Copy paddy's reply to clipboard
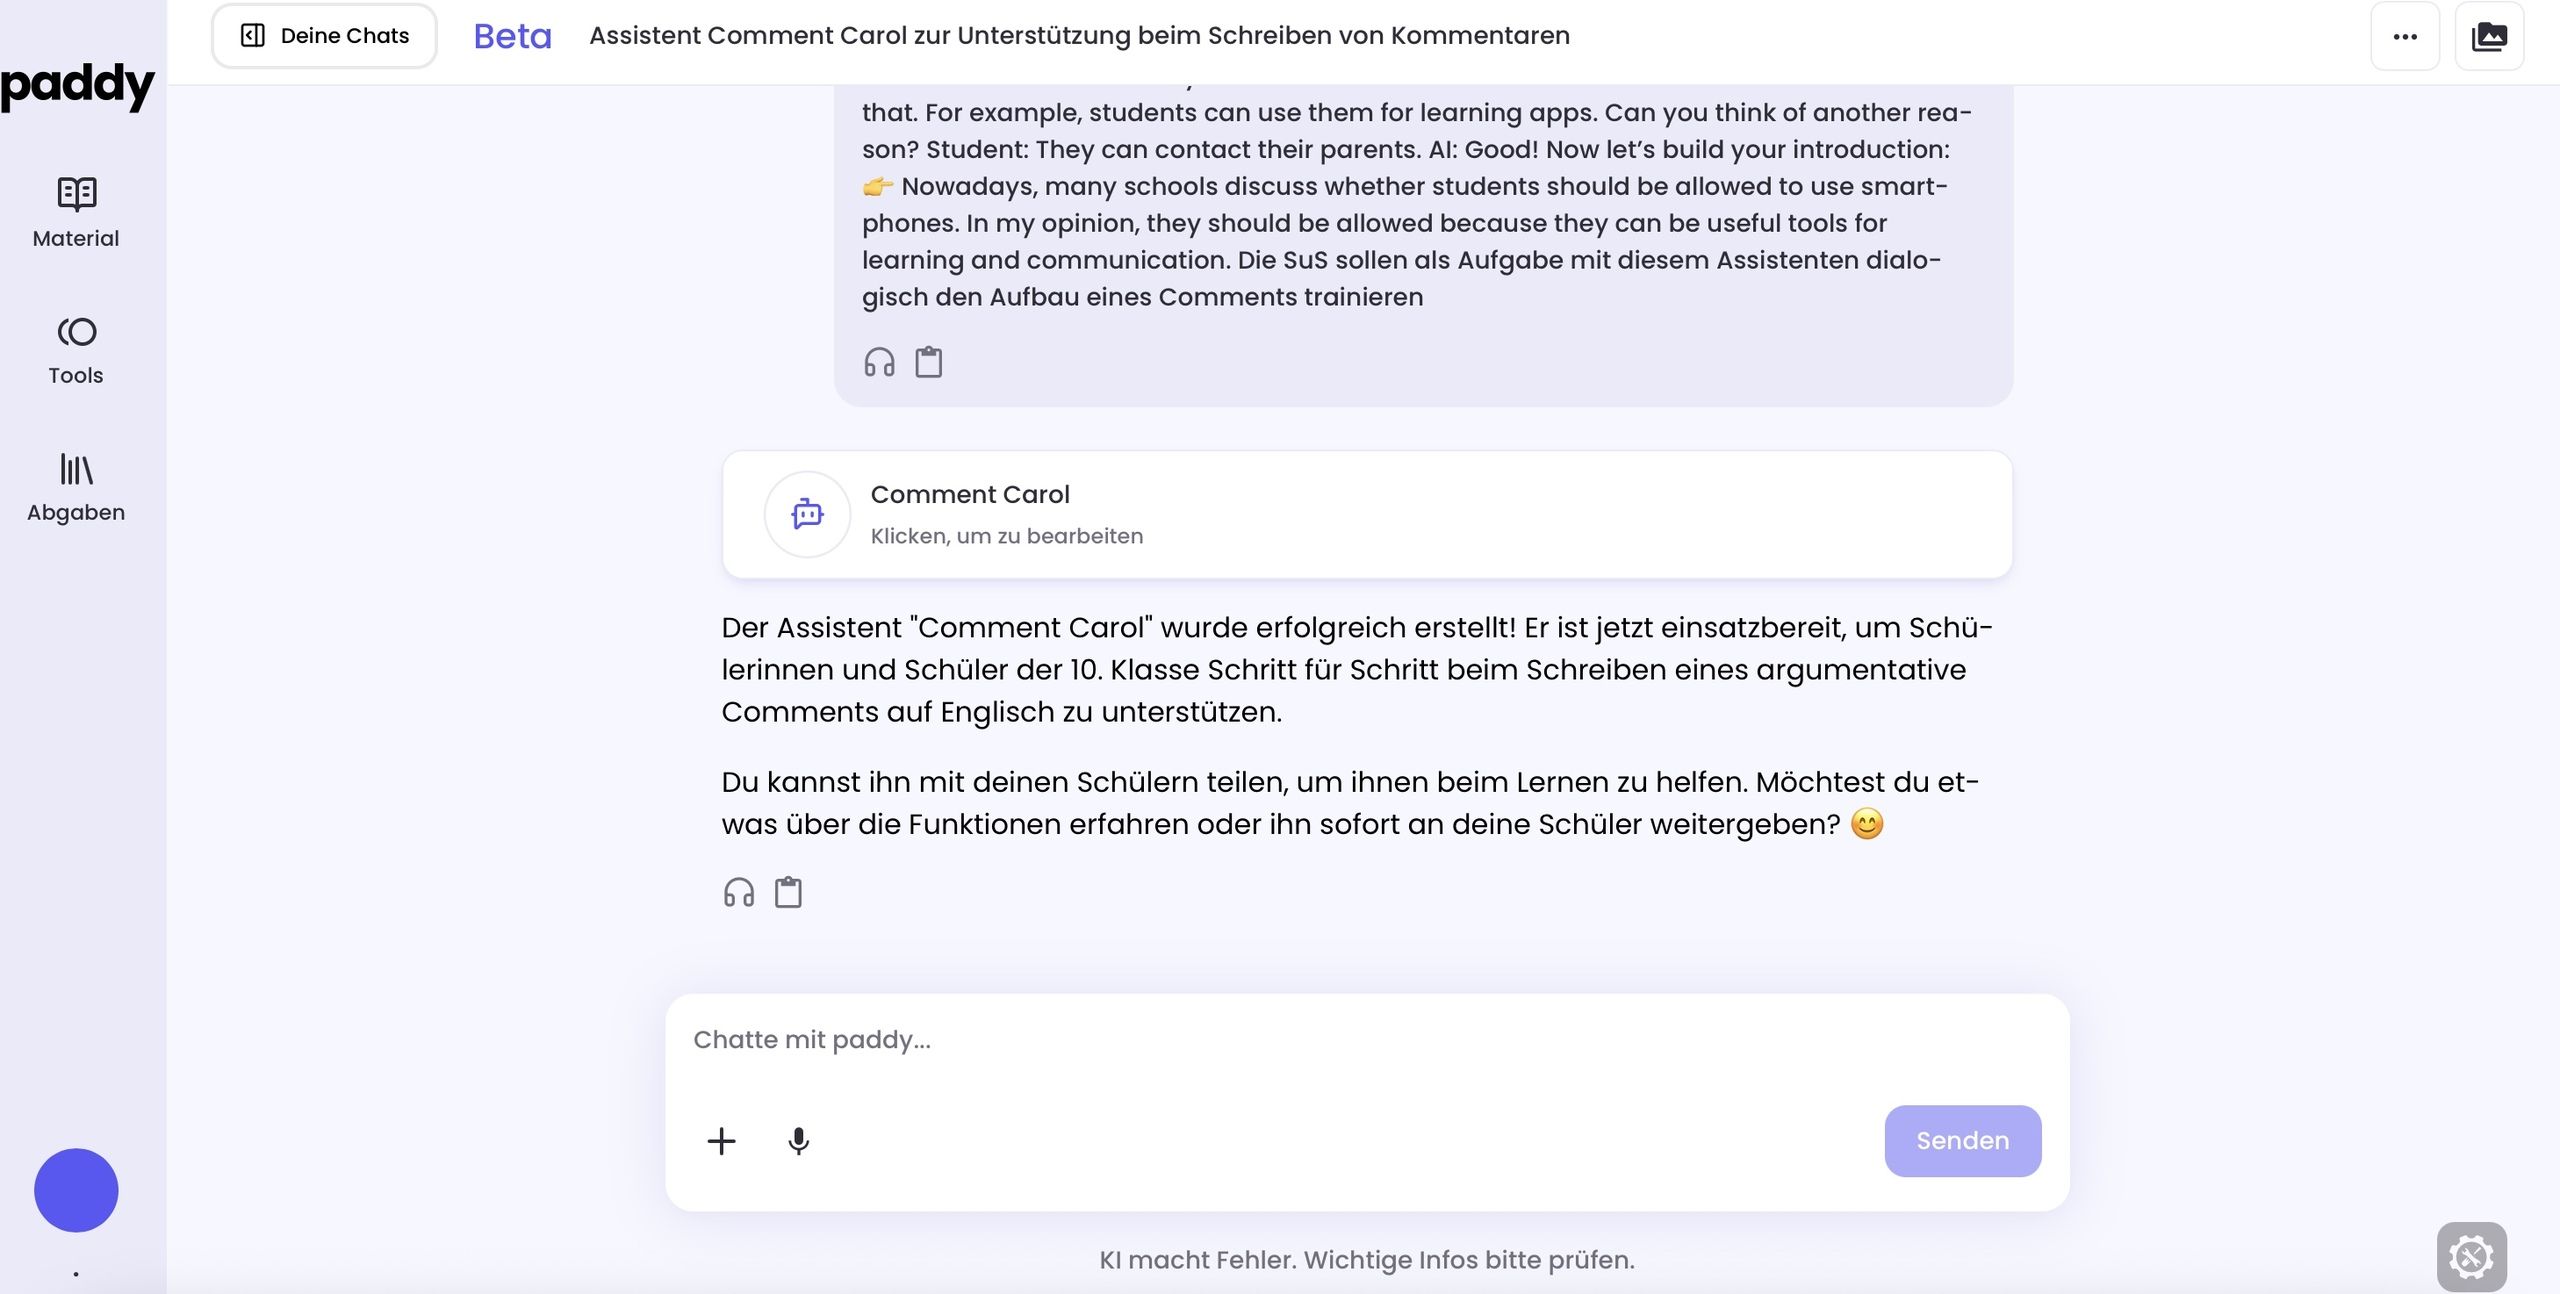This screenshot has width=2560, height=1294. click(x=789, y=892)
